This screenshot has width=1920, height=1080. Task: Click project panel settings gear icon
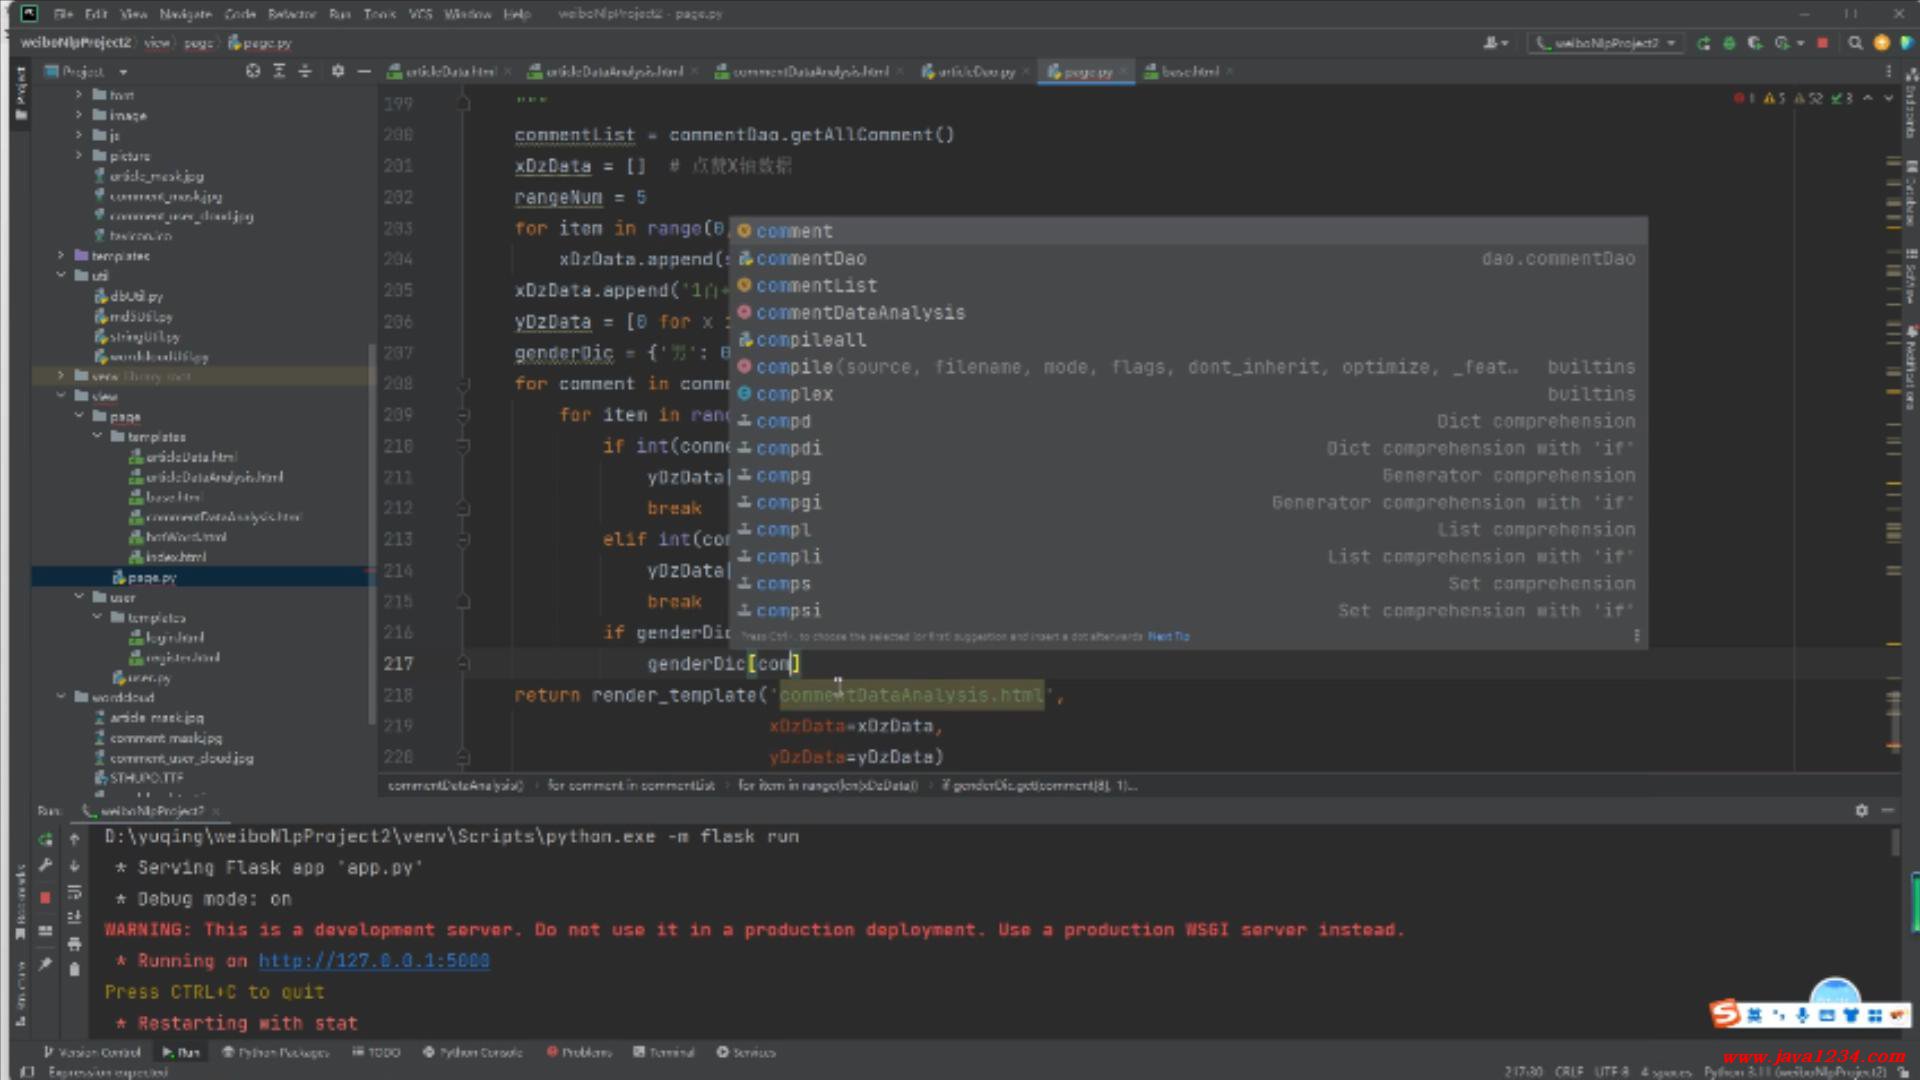point(338,71)
